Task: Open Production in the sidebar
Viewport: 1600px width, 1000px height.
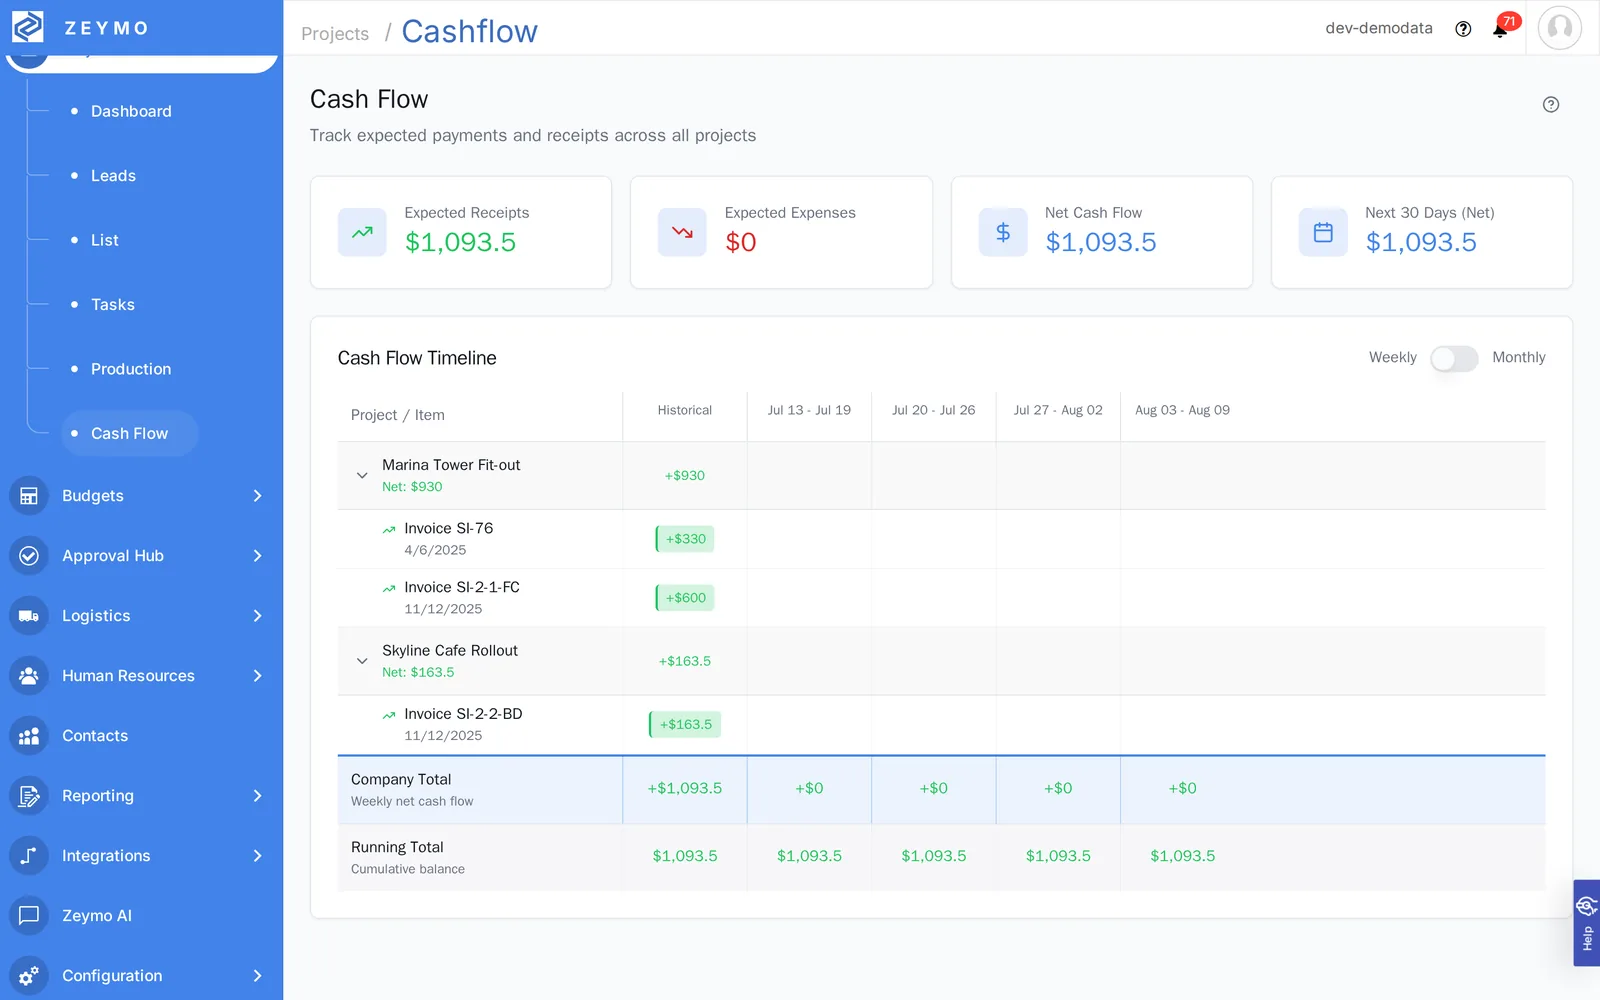Action: click(x=131, y=369)
